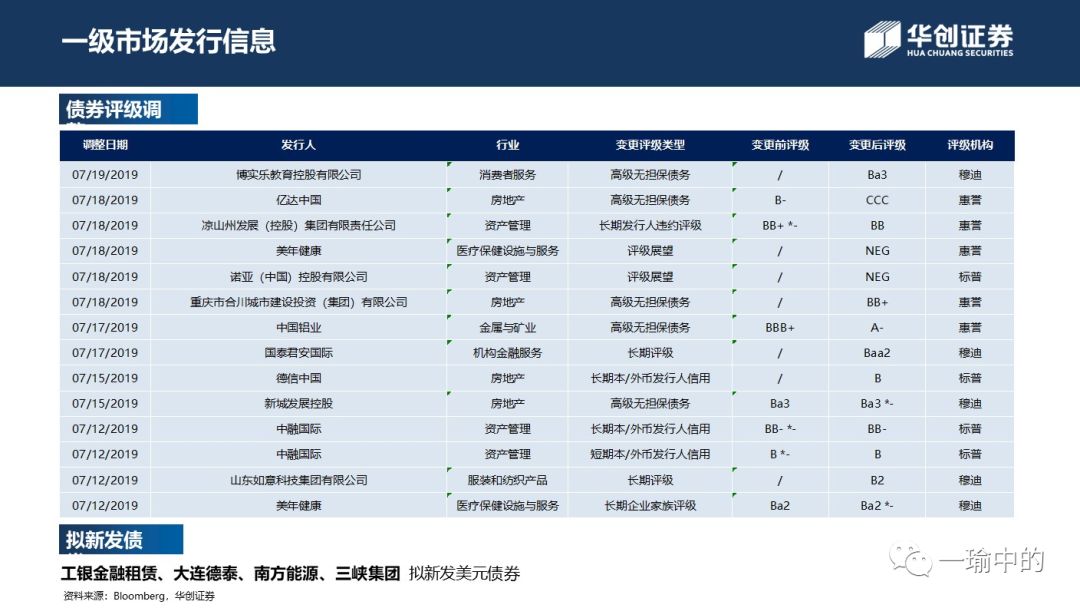This screenshot has width=1080, height=608.
Task: Click the 消费者服务 industry cell
Action: point(508,175)
